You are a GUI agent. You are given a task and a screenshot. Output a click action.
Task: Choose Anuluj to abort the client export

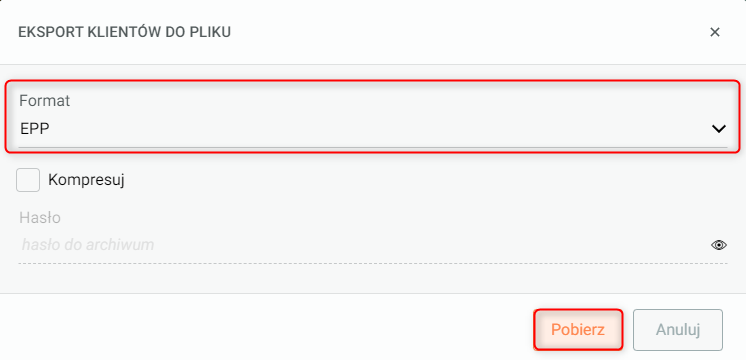point(677,330)
